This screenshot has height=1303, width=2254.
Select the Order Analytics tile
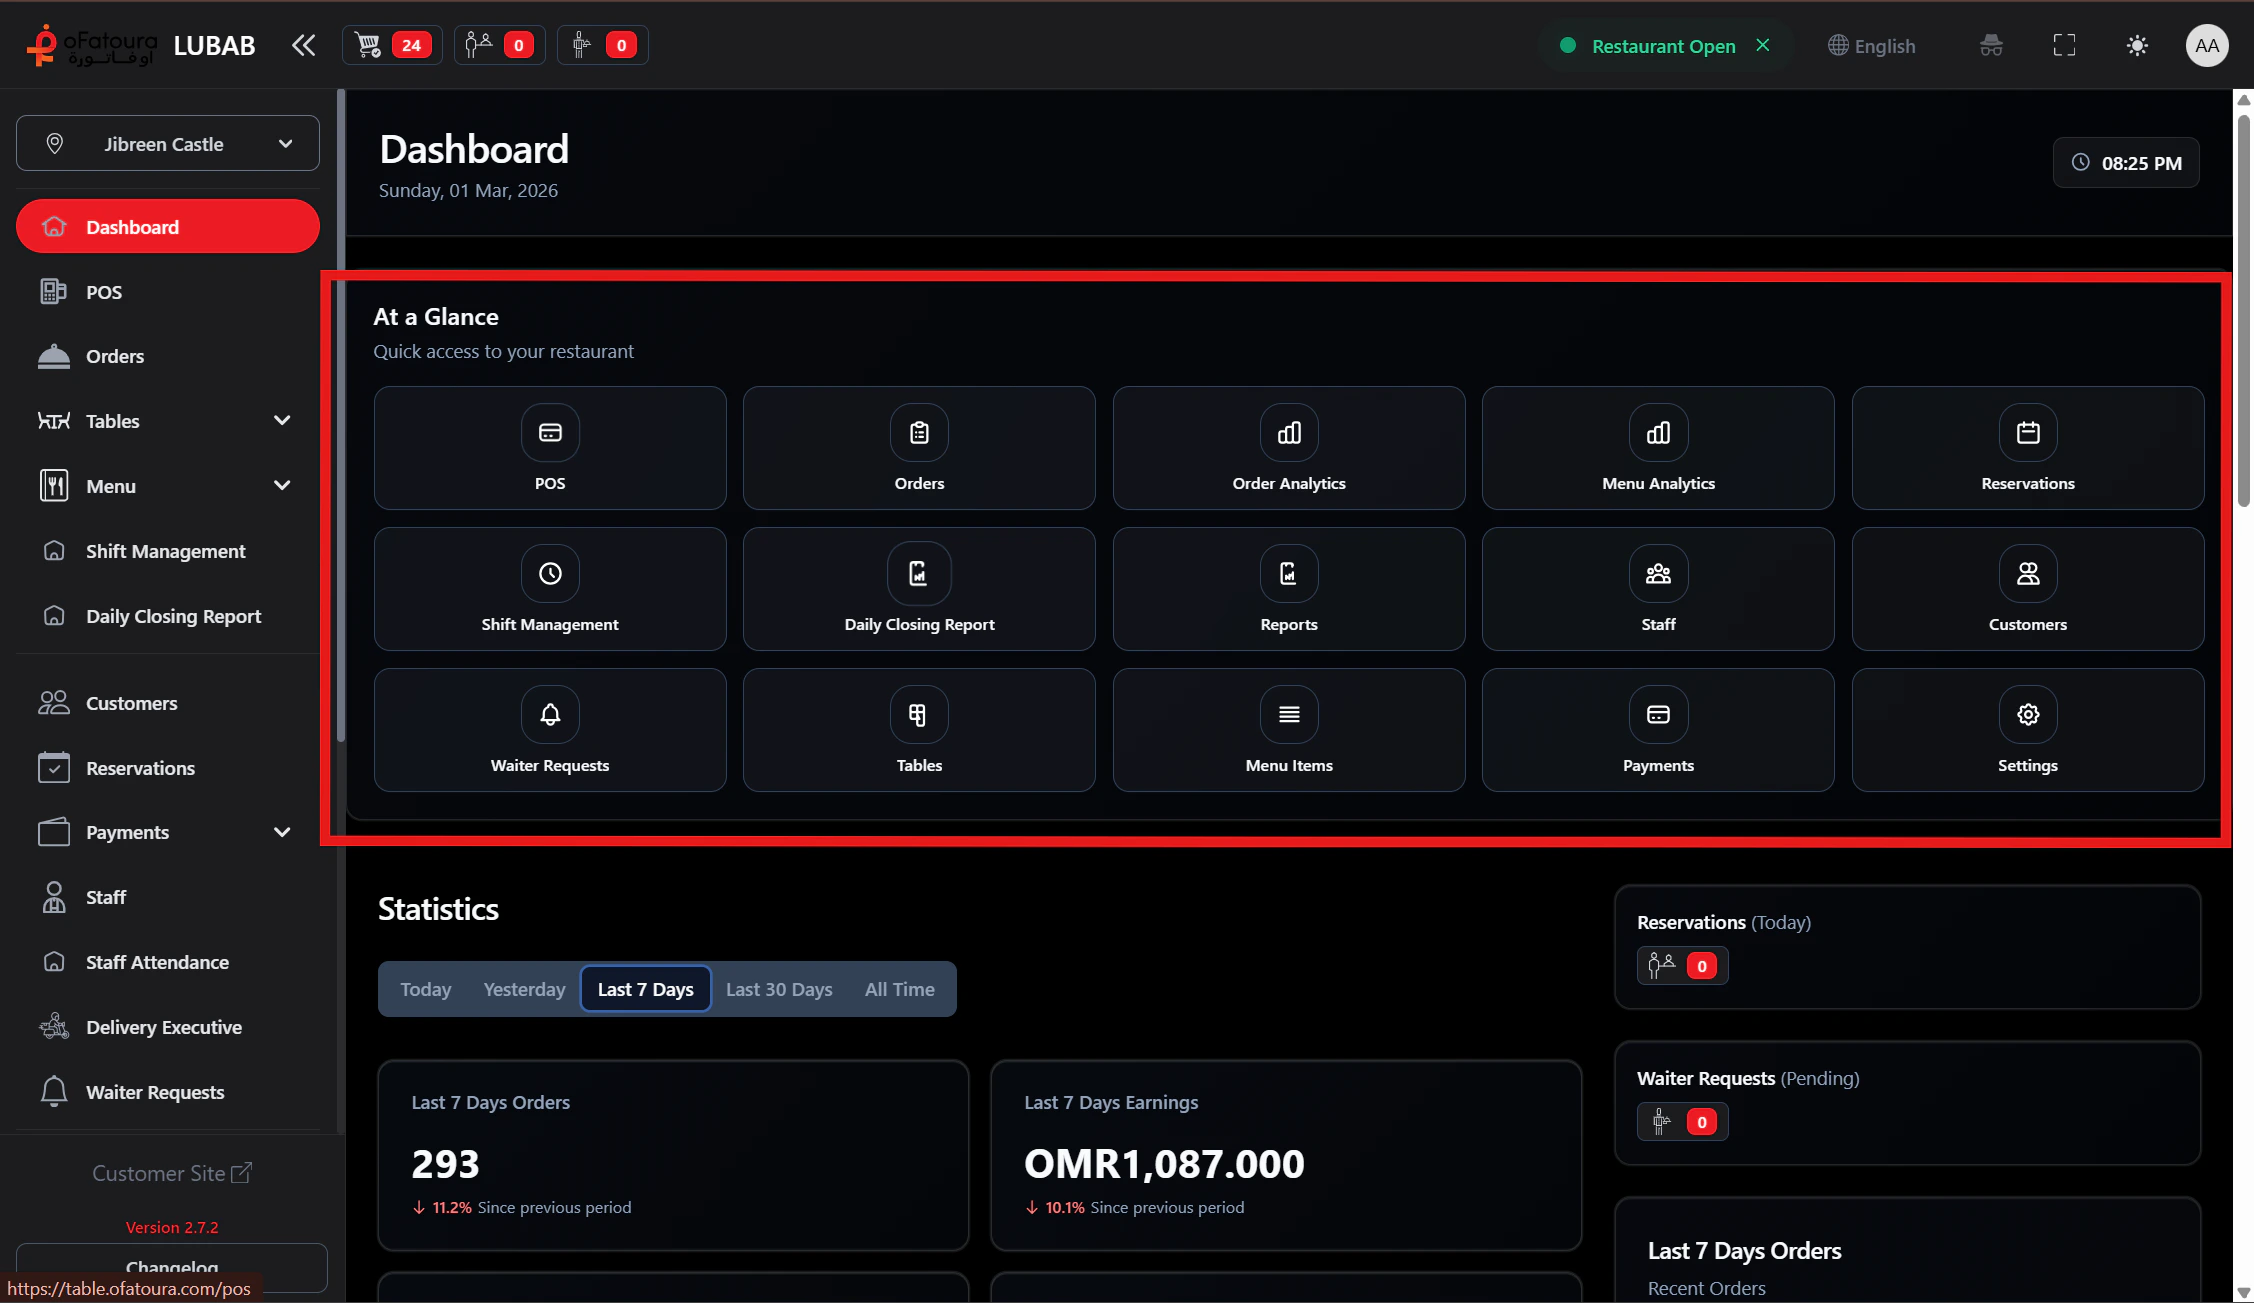(1288, 447)
